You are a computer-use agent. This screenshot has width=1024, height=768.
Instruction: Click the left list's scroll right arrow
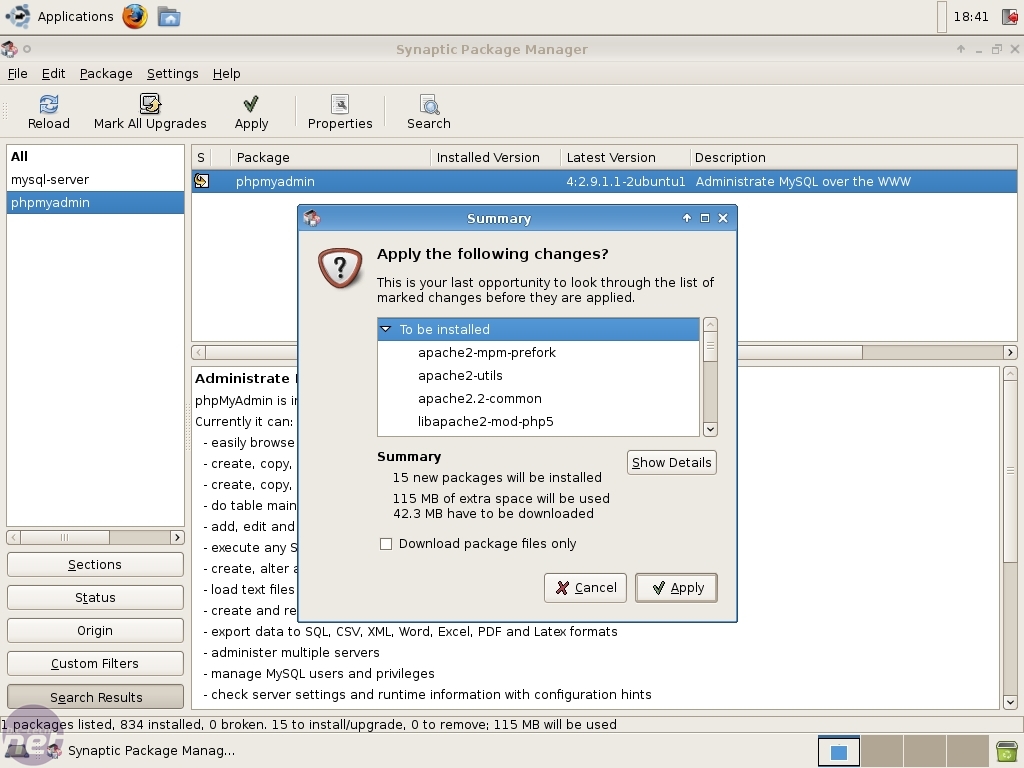177,537
